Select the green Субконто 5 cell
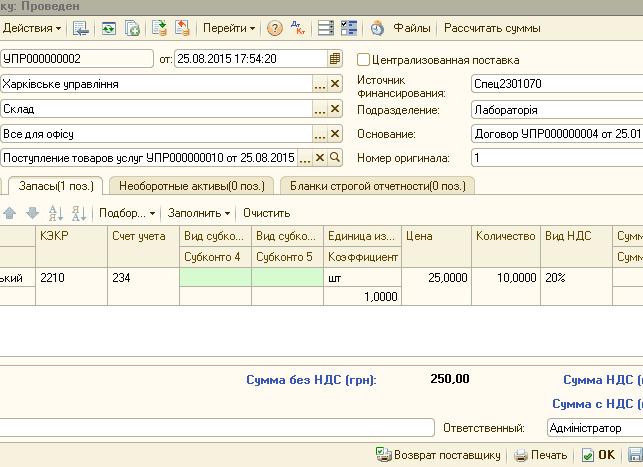This screenshot has width=643, height=467. (287, 278)
